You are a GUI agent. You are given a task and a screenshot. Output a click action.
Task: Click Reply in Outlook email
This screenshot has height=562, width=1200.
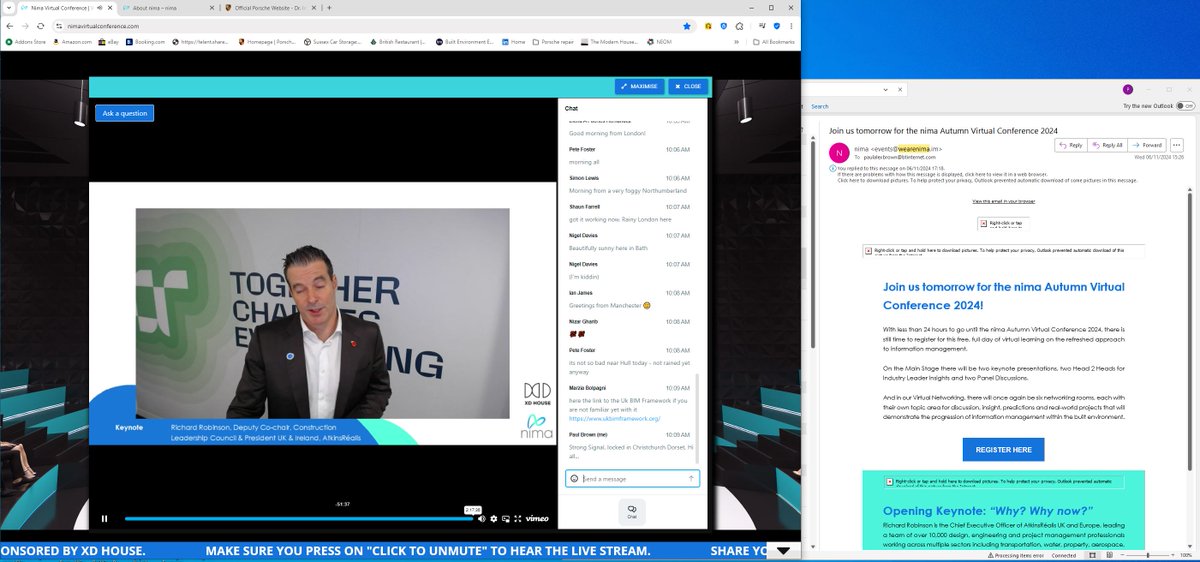coord(1072,145)
